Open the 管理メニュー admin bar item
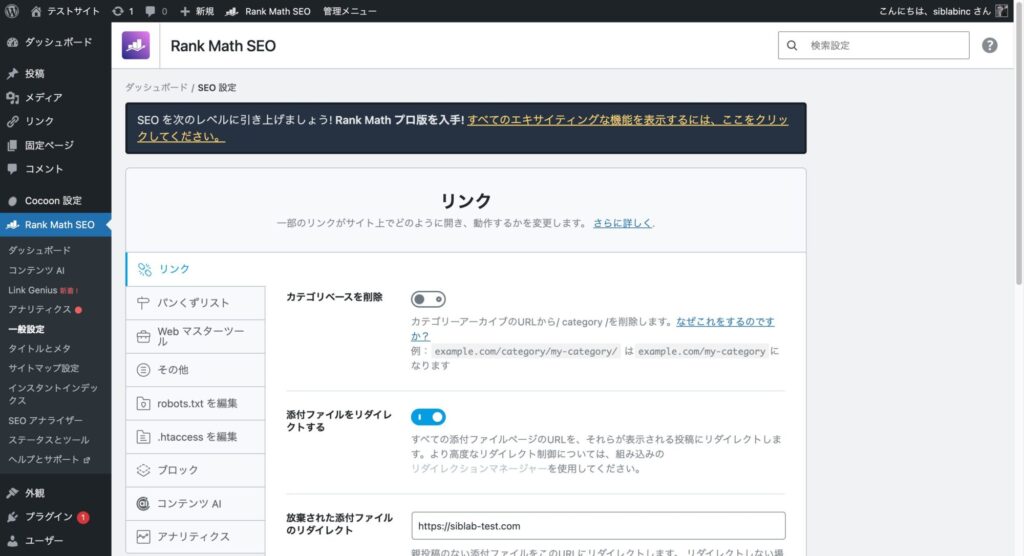This screenshot has width=1024, height=556. pos(349,11)
